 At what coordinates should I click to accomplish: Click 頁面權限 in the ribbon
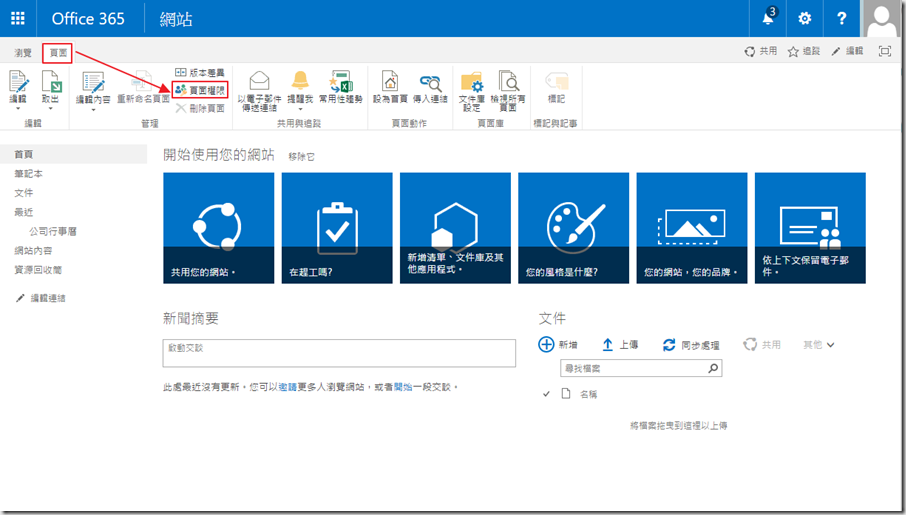[x=200, y=90]
